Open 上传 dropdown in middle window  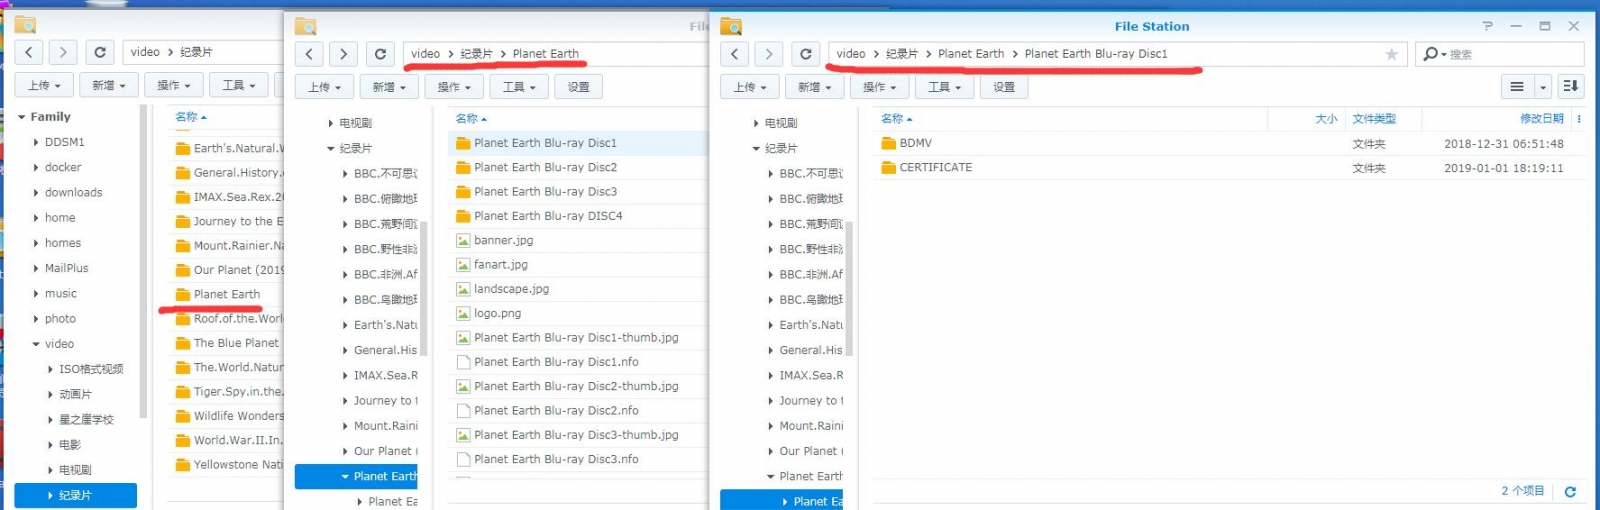(324, 87)
